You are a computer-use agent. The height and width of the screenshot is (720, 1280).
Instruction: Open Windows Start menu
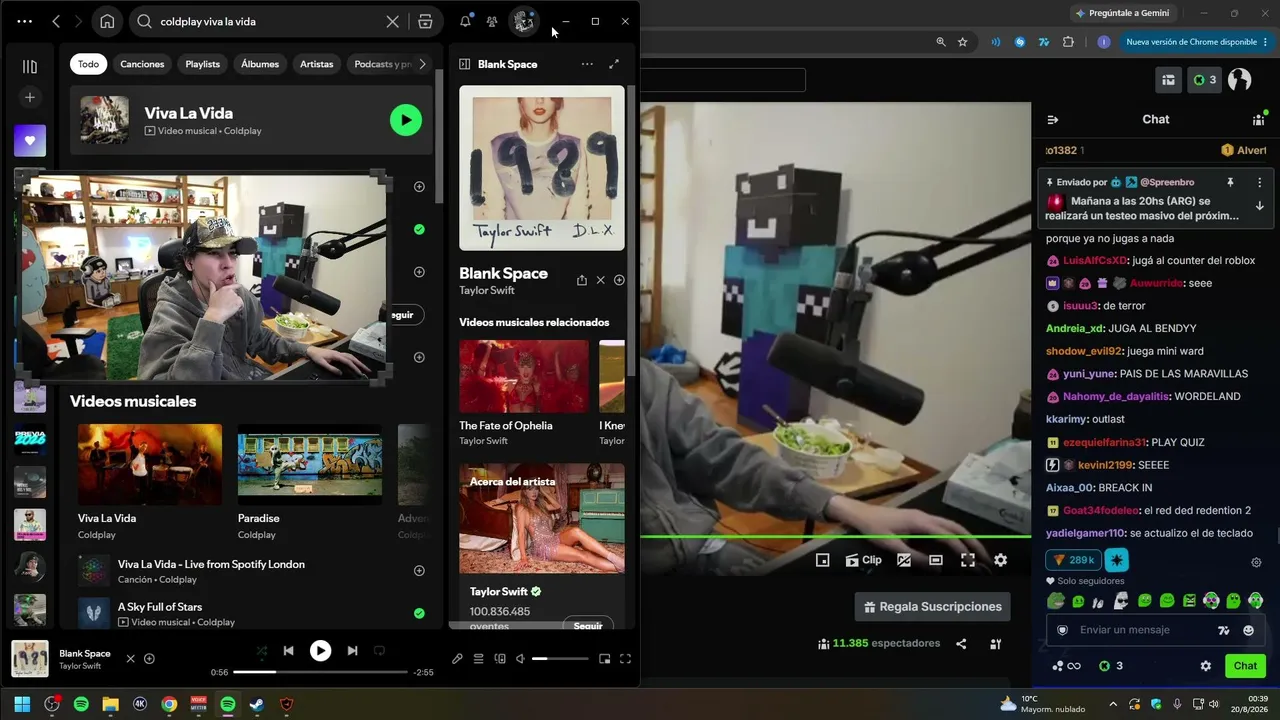coord(22,704)
